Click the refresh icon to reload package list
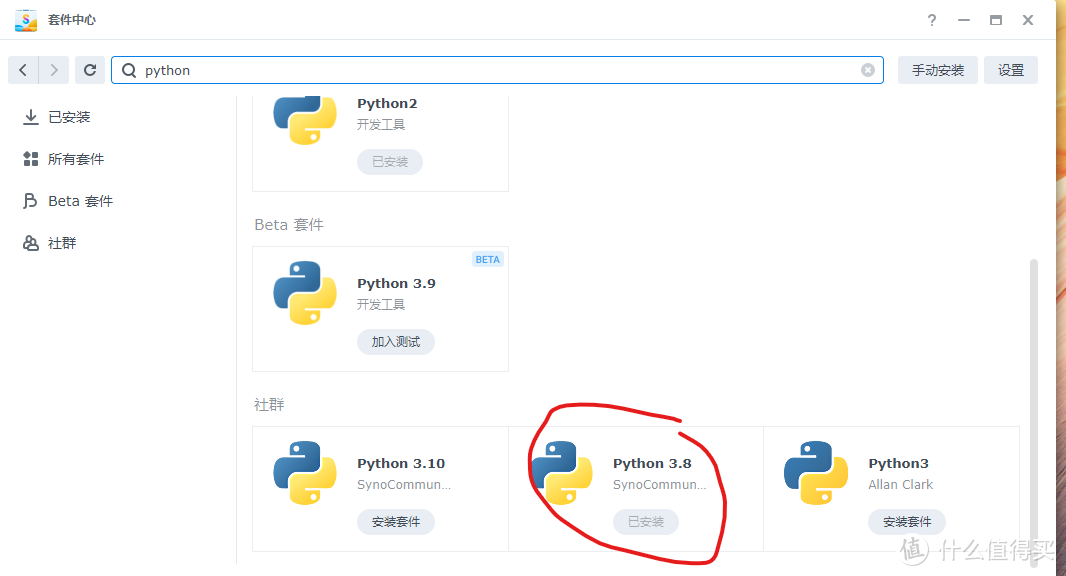This screenshot has height=576, width=1066. pos(89,70)
